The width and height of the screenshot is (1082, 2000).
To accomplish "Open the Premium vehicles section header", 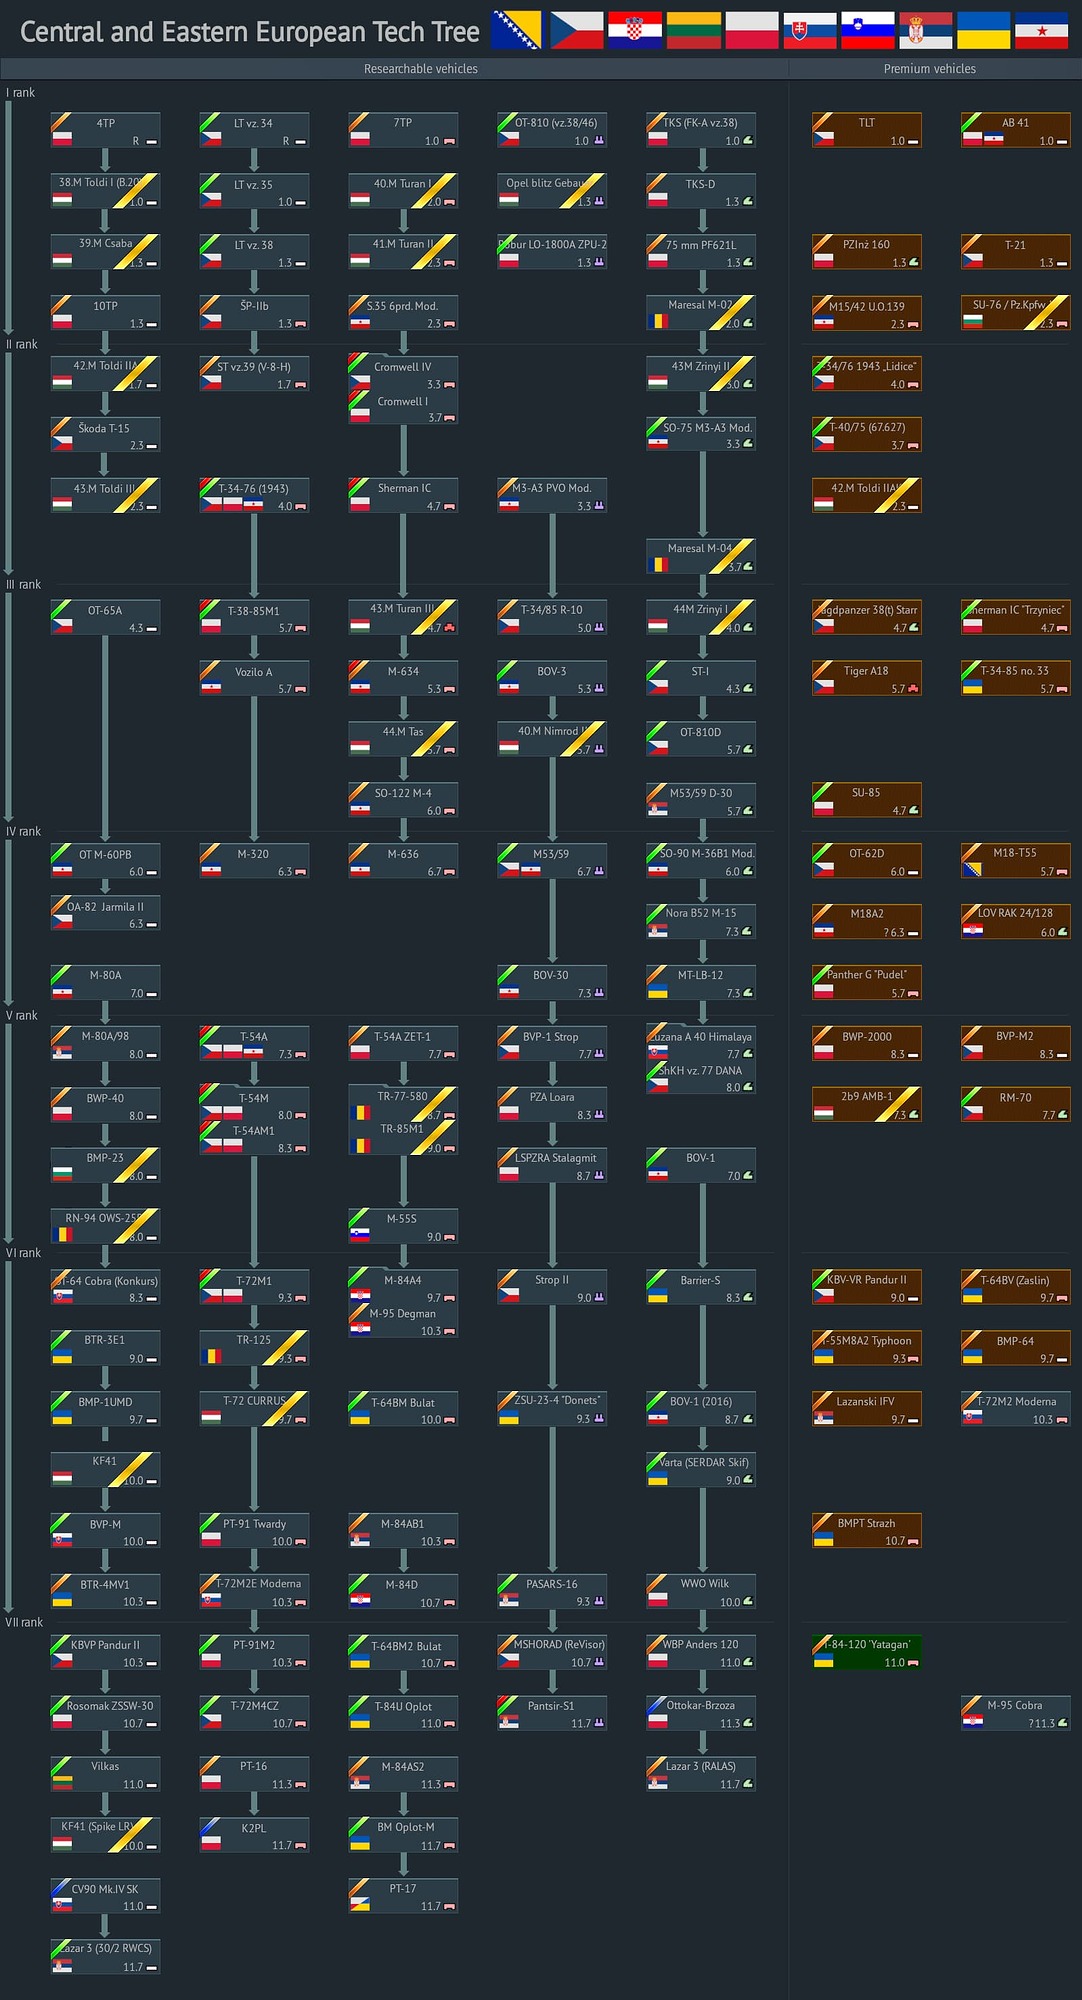I will [929, 69].
